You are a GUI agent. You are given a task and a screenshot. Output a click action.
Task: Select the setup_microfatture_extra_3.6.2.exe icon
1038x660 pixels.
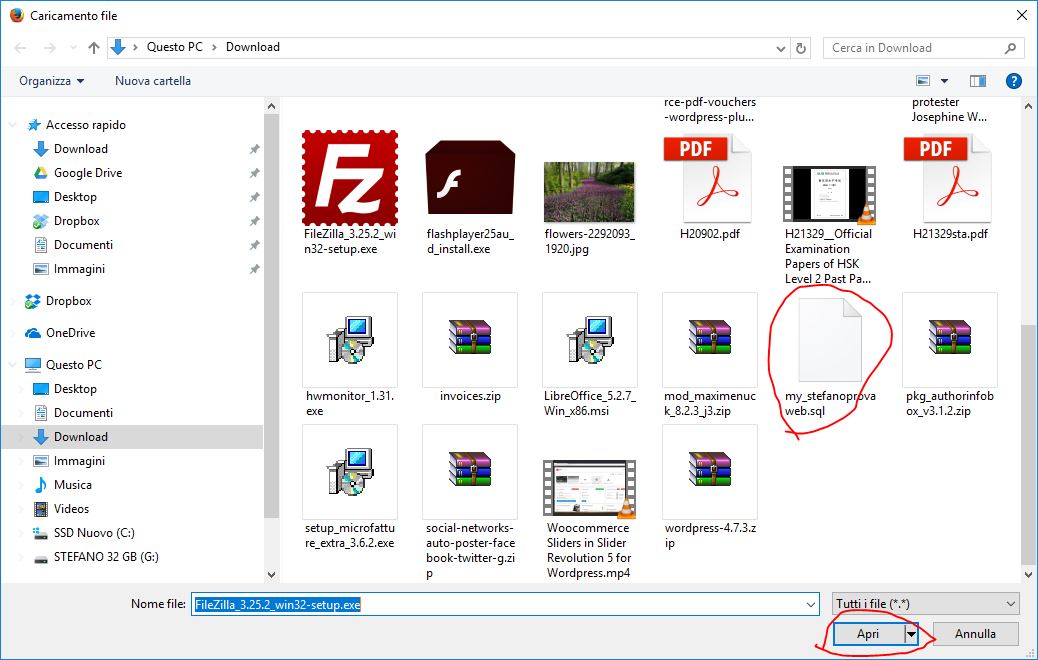[350, 472]
